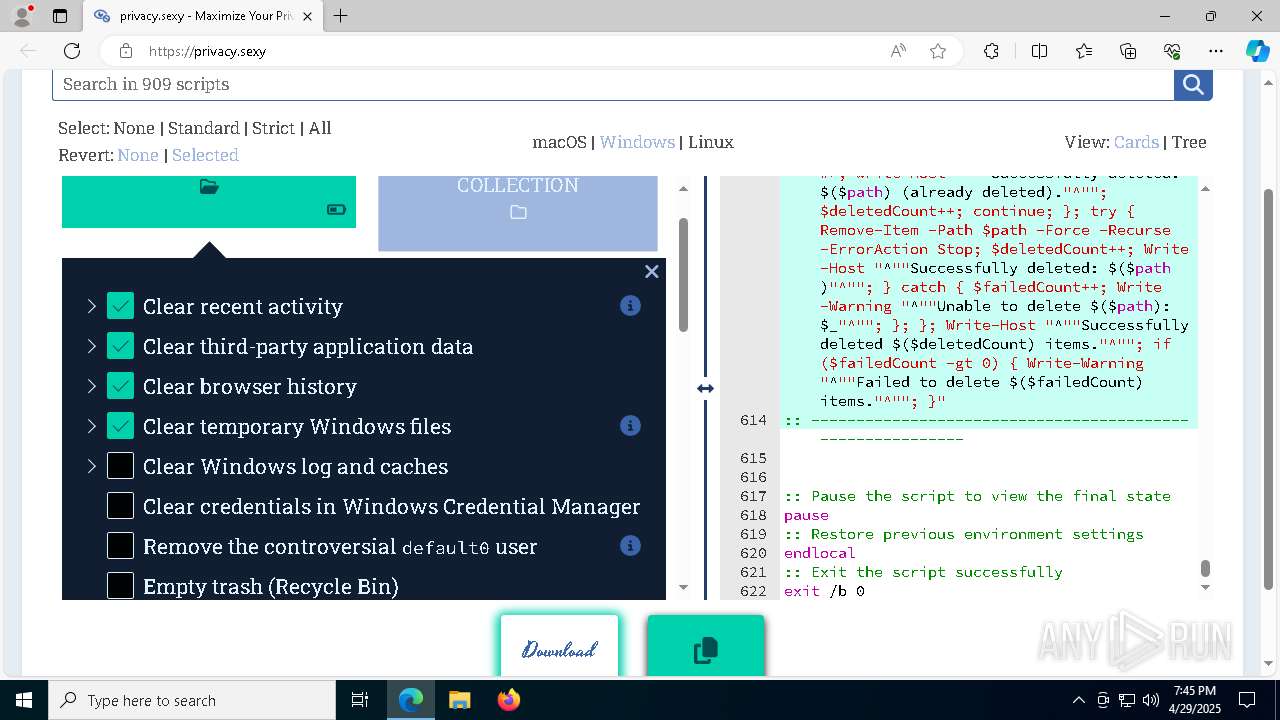Switch to Windows scripts

(637, 142)
